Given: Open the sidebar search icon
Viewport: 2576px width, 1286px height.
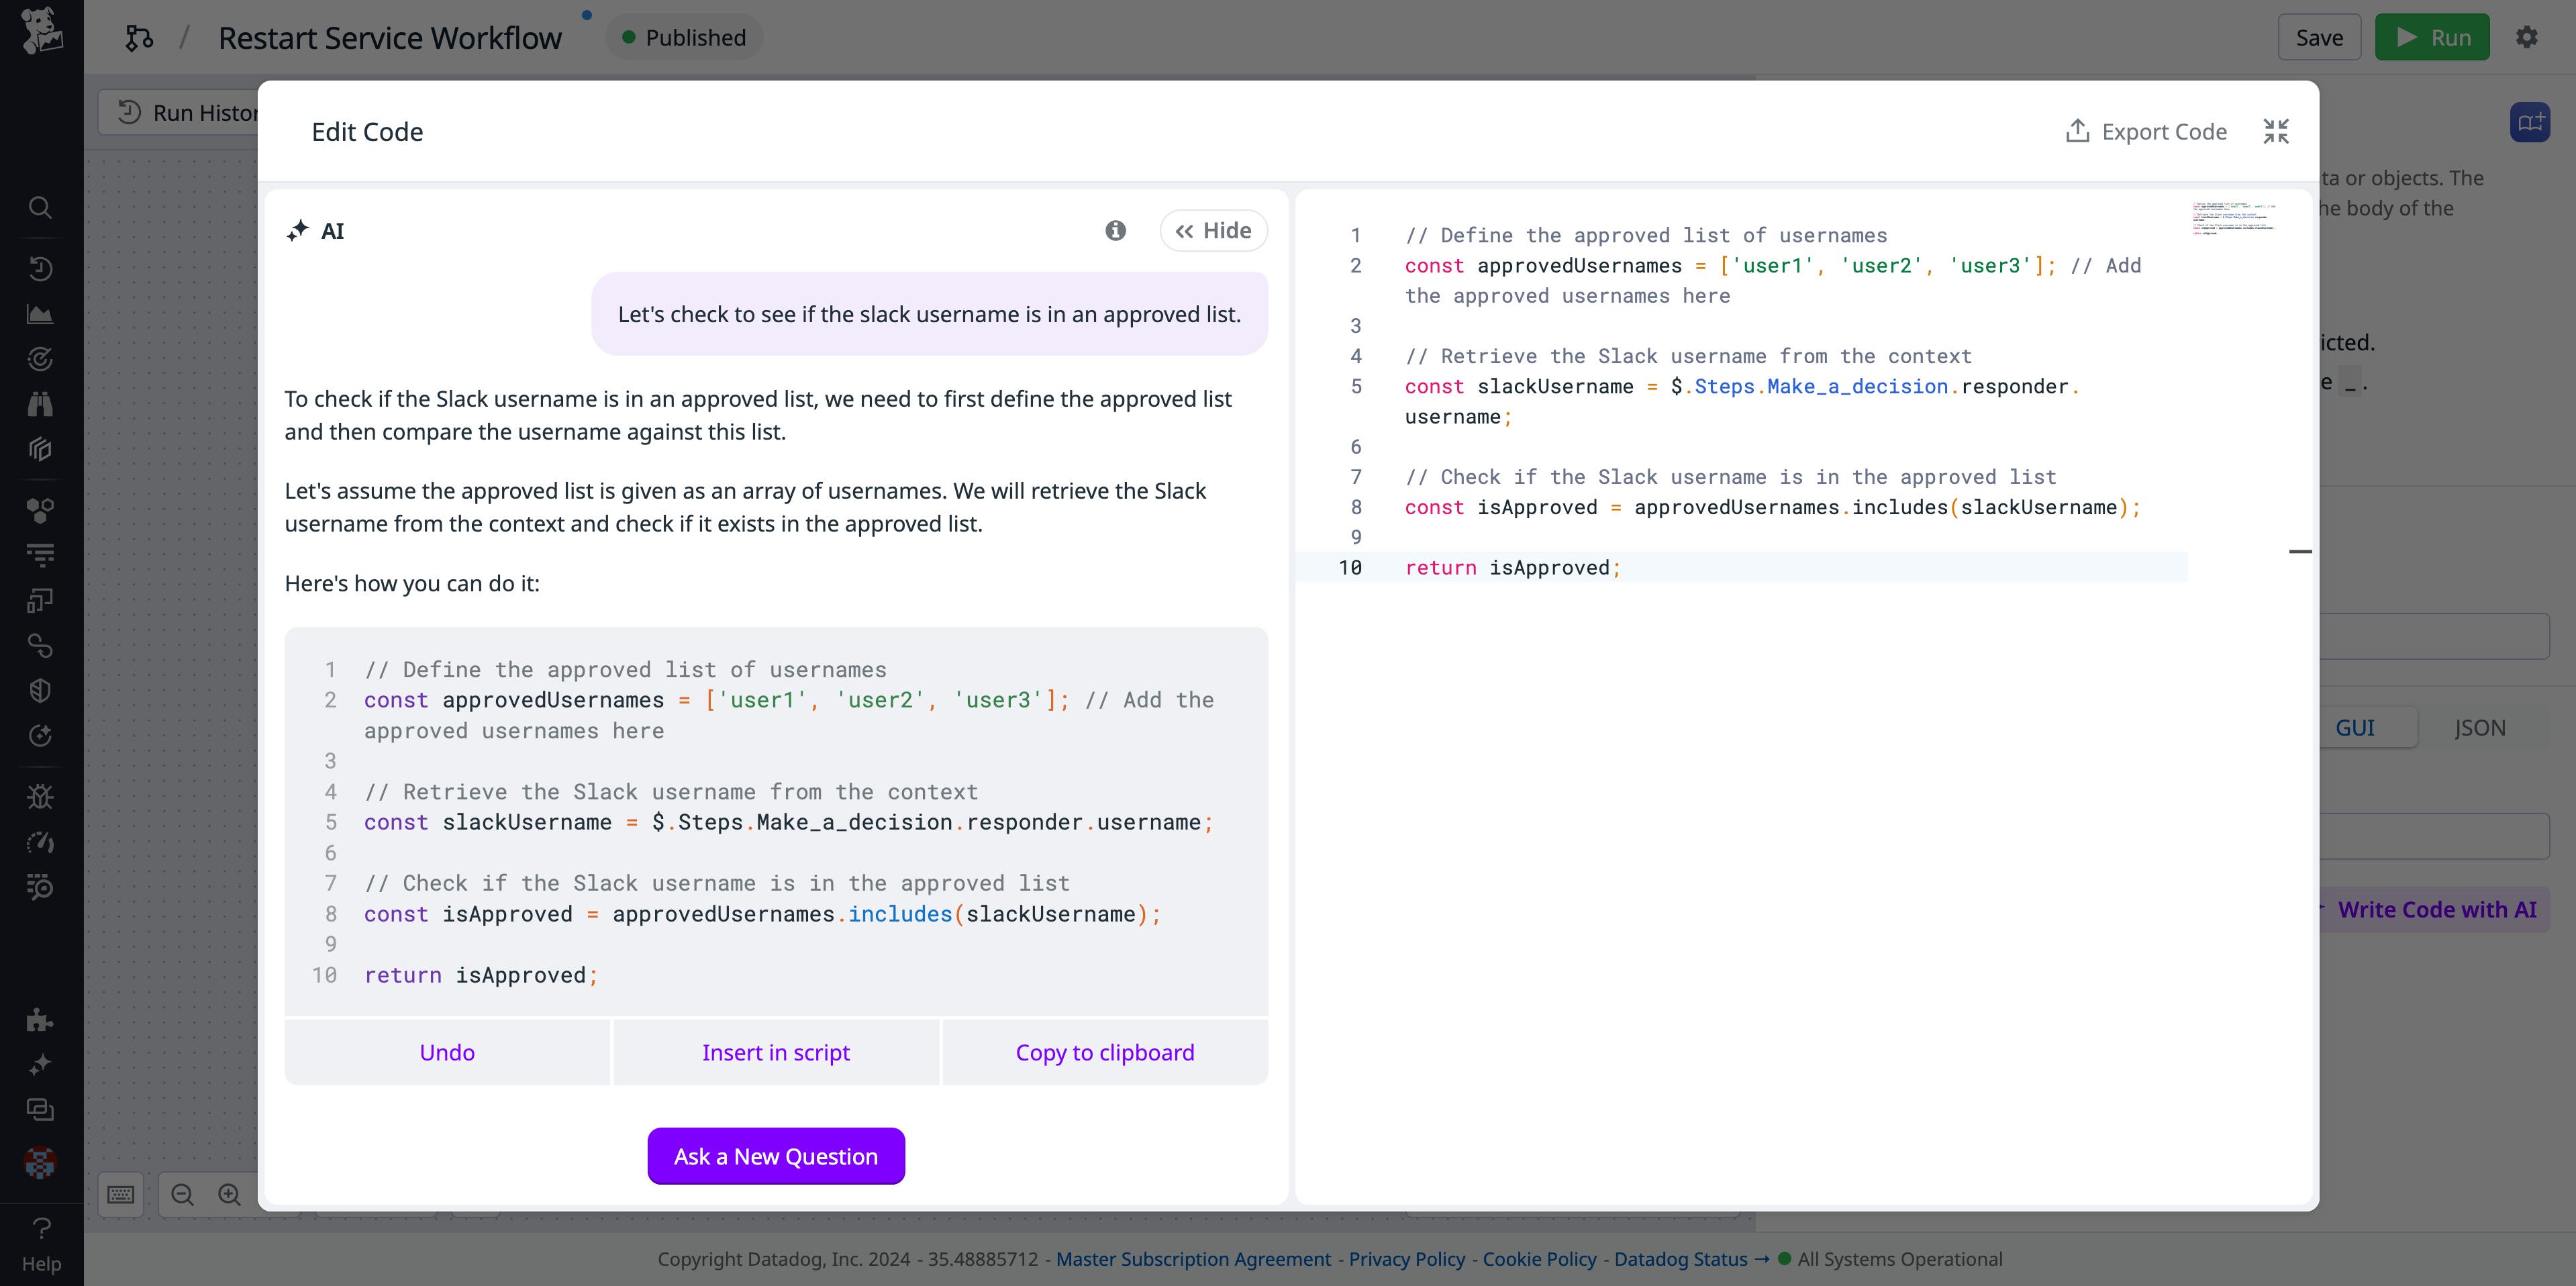Looking at the screenshot, I should [40, 207].
